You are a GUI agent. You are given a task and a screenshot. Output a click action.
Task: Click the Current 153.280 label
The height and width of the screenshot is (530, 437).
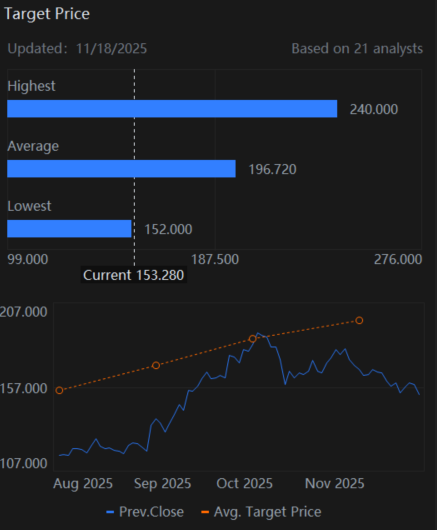coord(133,275)
